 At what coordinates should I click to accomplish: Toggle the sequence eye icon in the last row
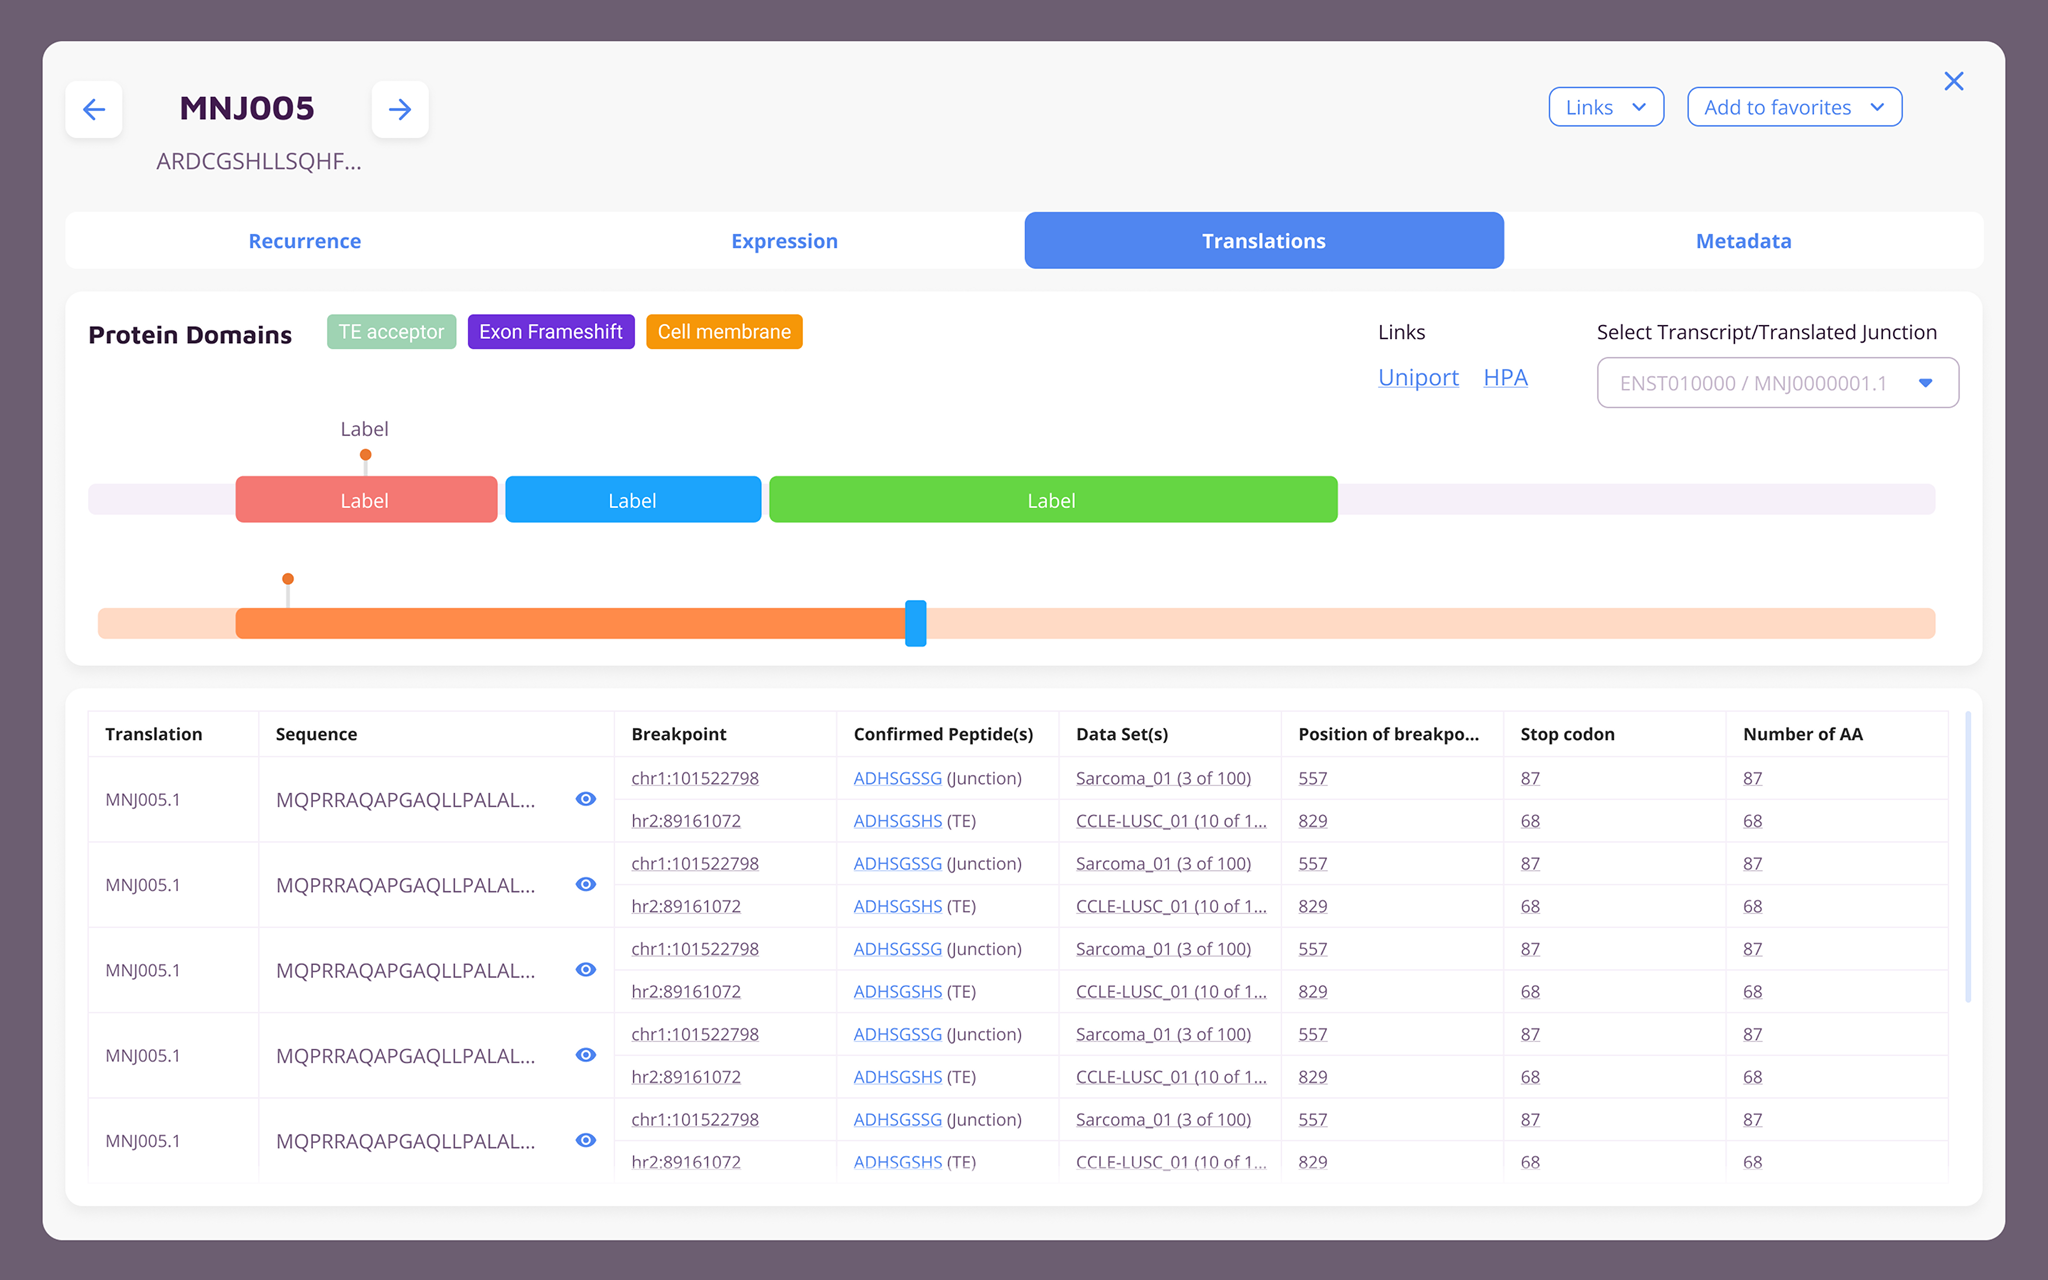[x=586, y=1140]
